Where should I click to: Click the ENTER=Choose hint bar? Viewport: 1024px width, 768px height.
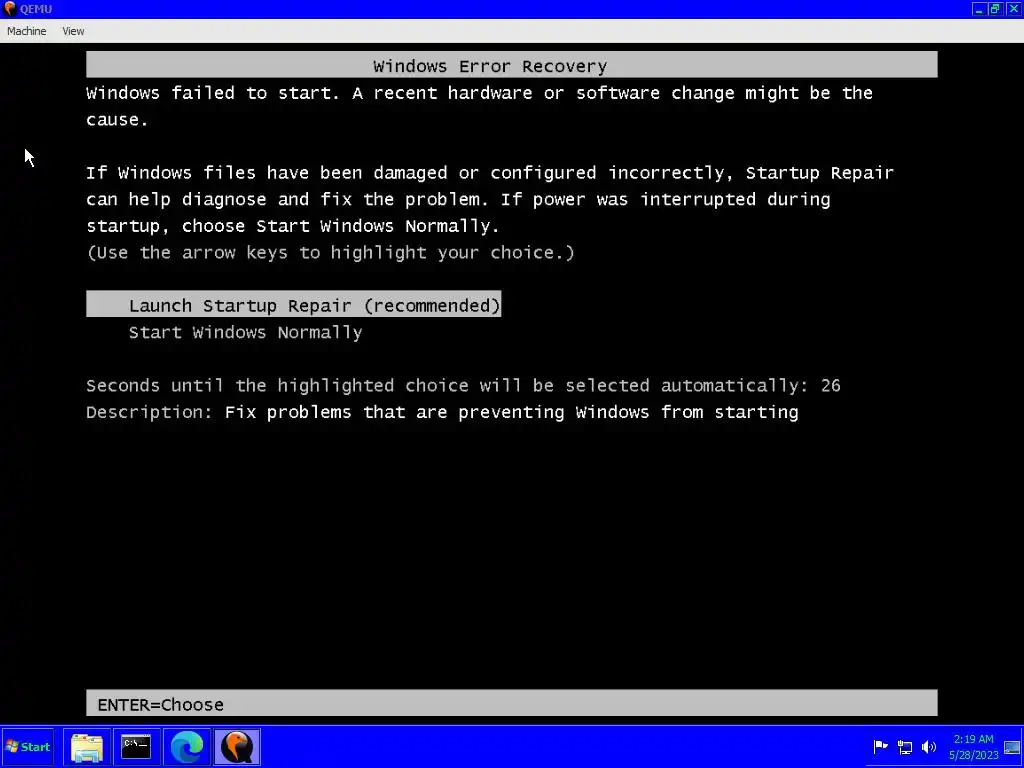click(x=511, y=703)
